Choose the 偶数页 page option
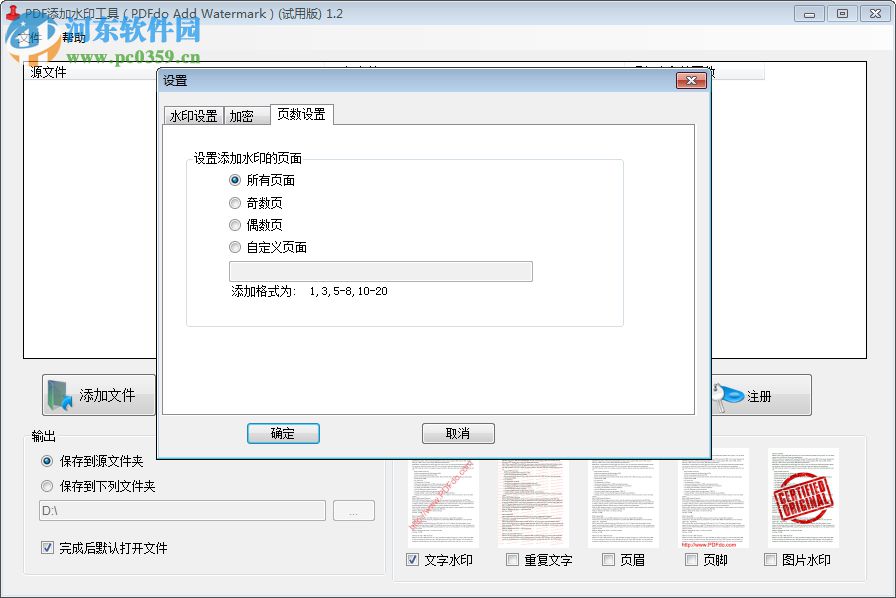This screenshot has height=598, width=896. click(x=233, y=225)
